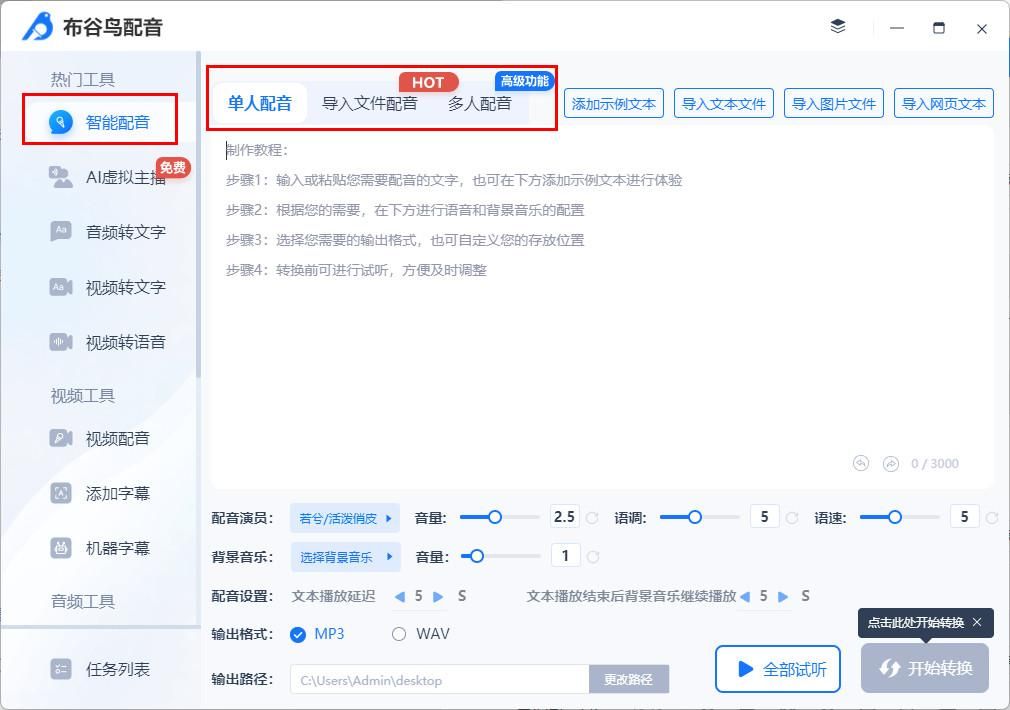
Task: Click the voice 音量 value box 2.5
Action: click(564, 517)
